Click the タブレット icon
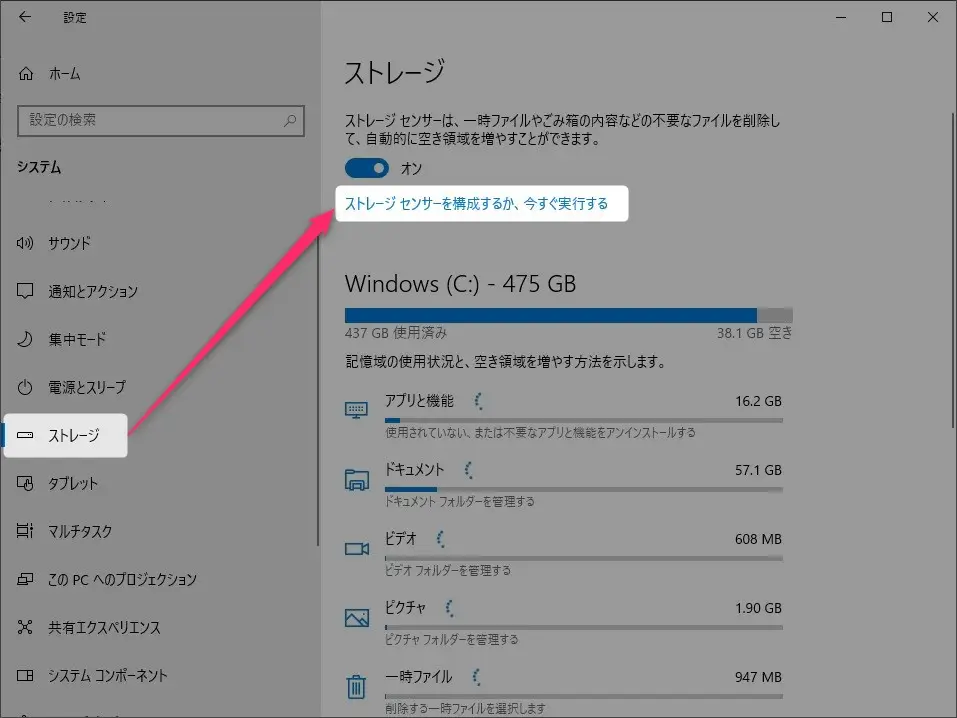 click(x=25, y=483)
